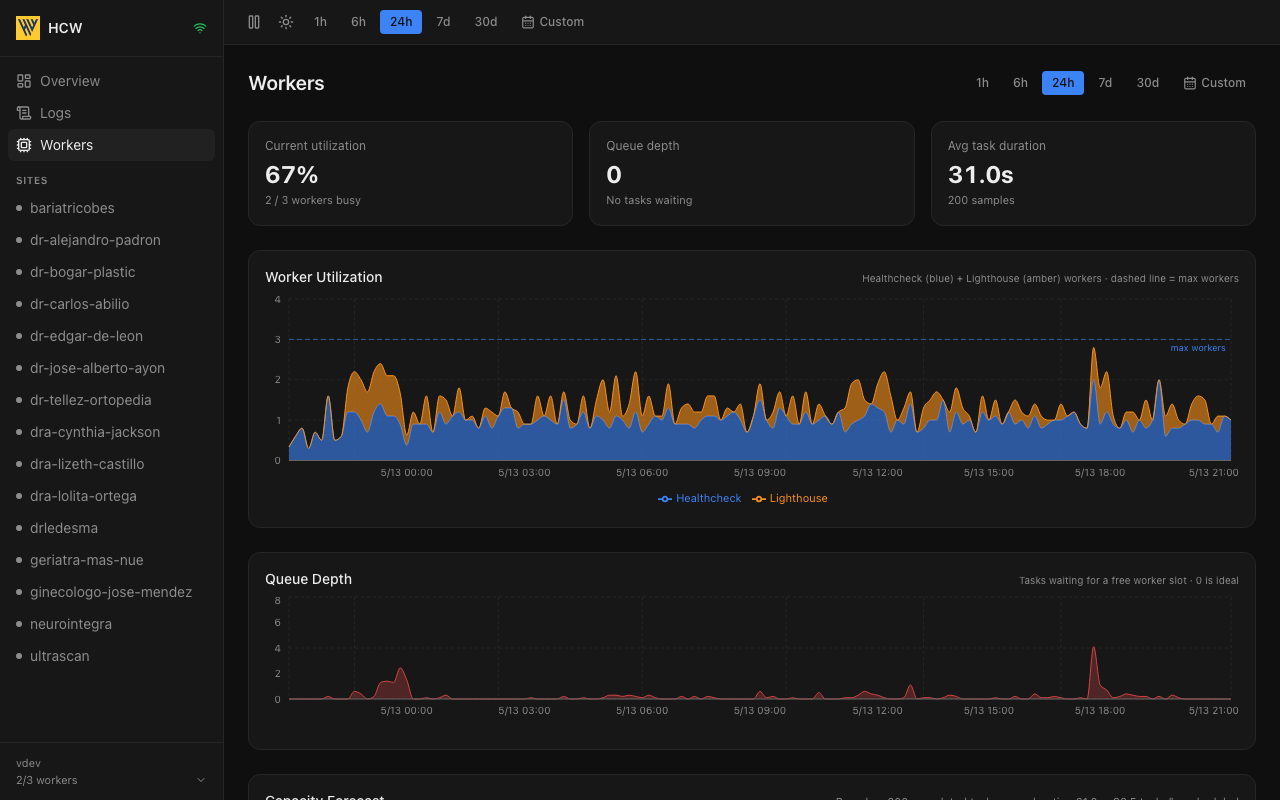Viewport: 1280px width, 800px height.
Task: Select 7d range beside Workers heading
Action: pyautogui.click(x=1105, y=83)
